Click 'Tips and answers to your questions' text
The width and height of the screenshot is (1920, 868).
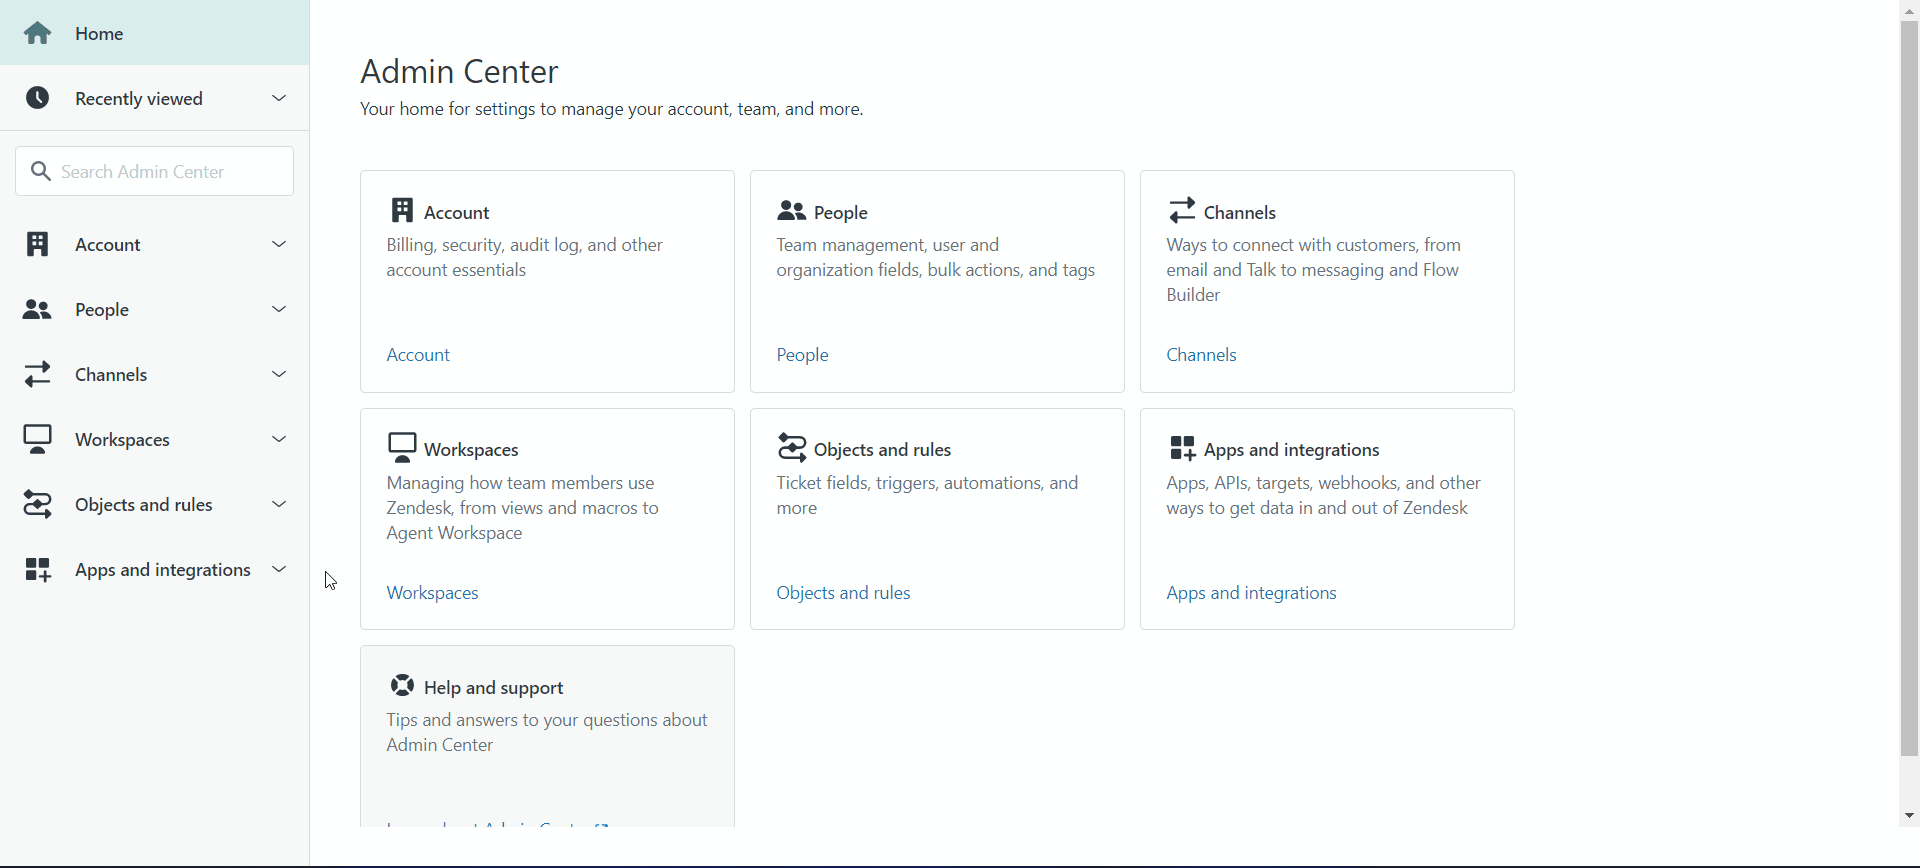pos(547,733)
